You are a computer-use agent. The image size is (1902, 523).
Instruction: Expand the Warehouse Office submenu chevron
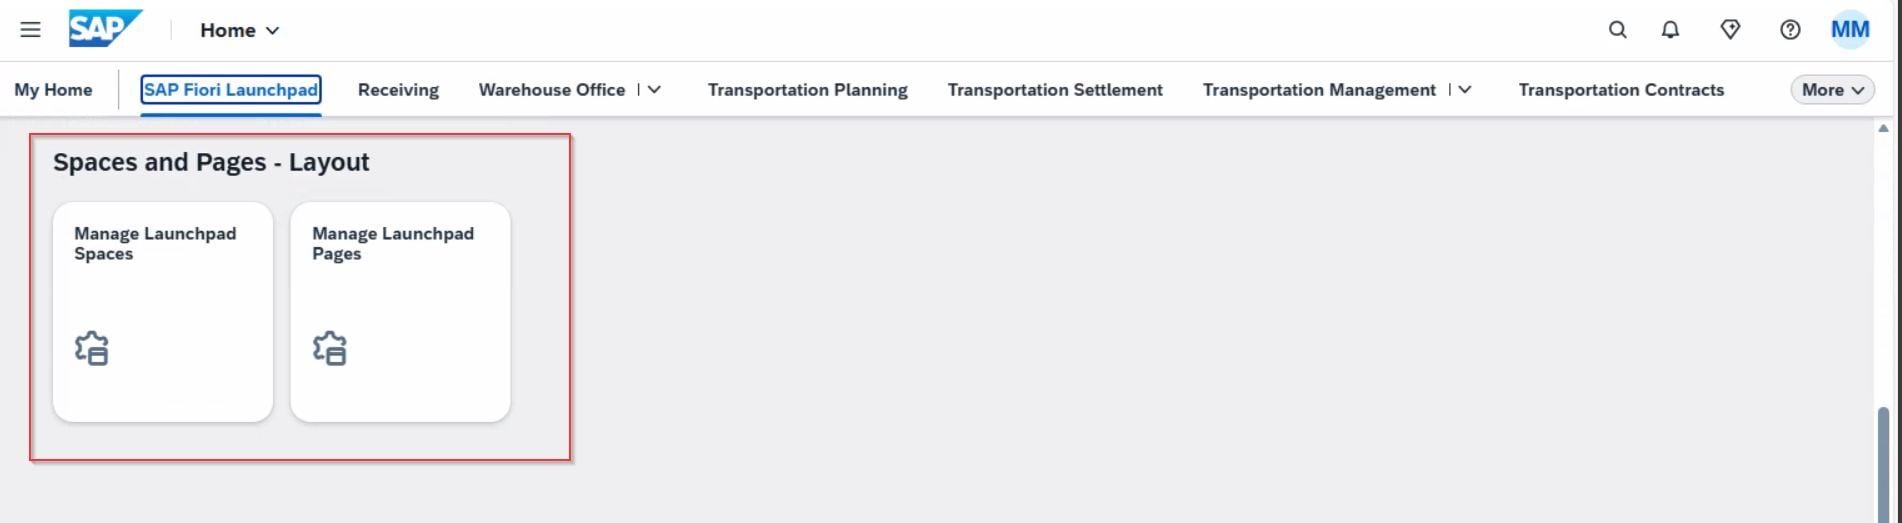[x=655, y=90]
